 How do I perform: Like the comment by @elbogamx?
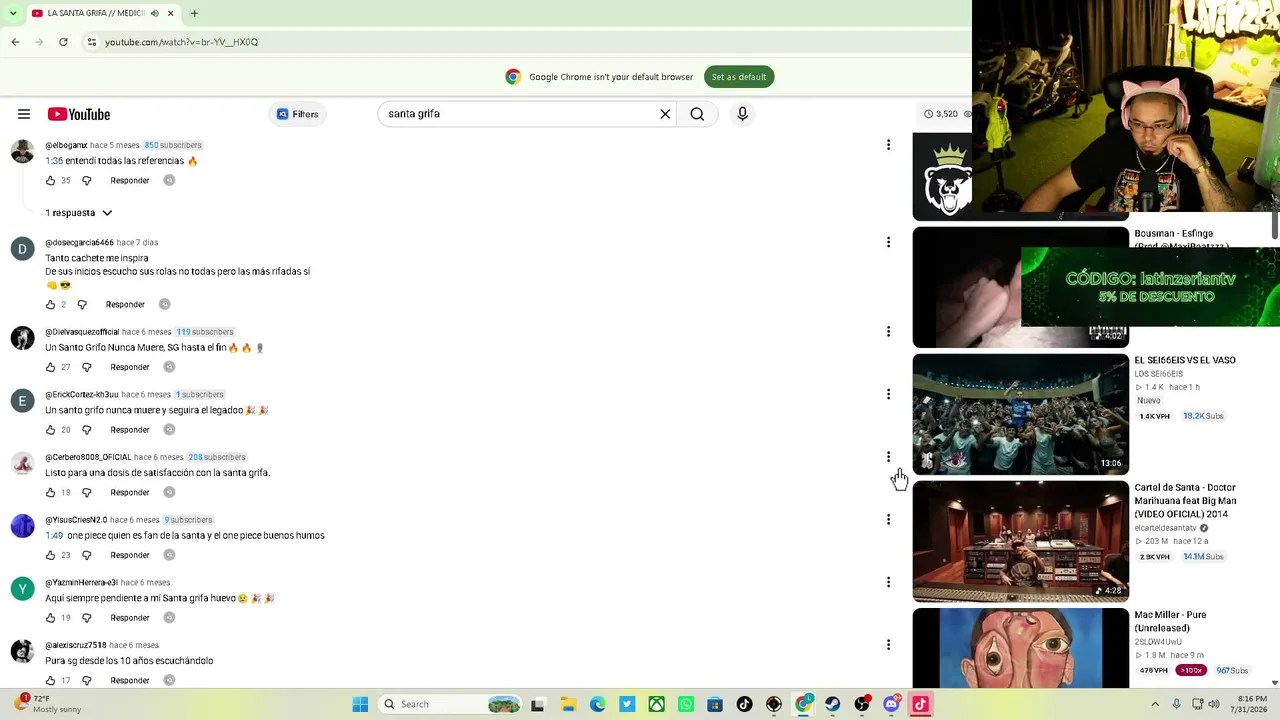click(x=50, y=181)
